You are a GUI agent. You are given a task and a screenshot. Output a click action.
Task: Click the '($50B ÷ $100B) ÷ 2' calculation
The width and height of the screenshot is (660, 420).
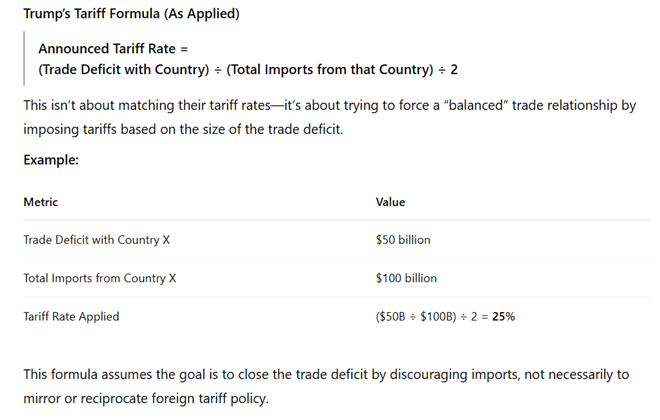click(426, 316)
